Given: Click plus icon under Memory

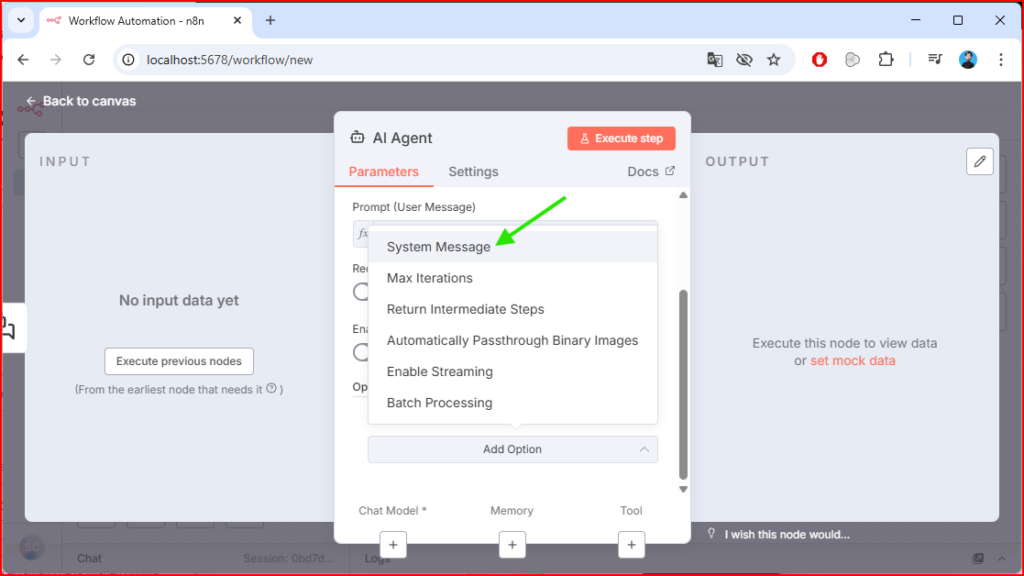Looking at the screenshot, I should pos(512,545).
